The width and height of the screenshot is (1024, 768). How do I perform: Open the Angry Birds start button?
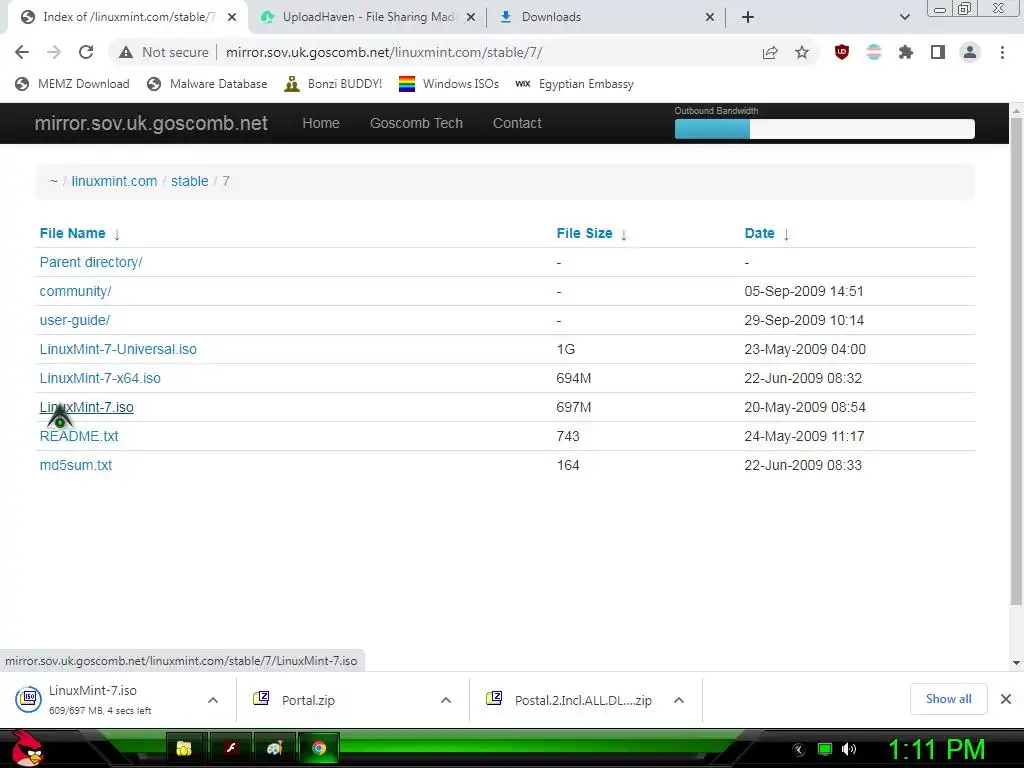pyautogui.click(x=27, y=748)
